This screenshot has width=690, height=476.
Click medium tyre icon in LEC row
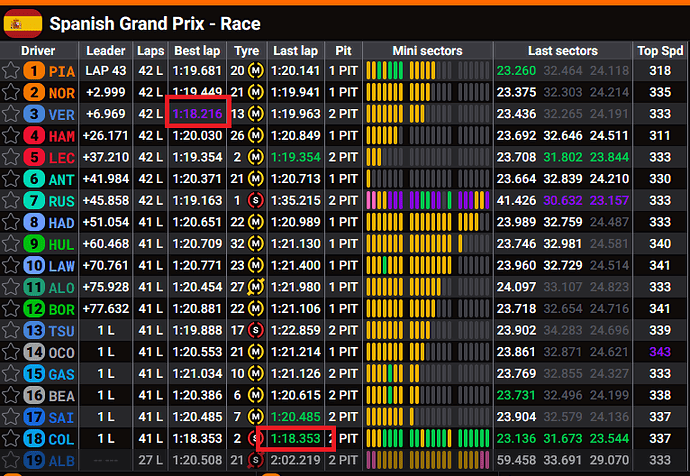pyautogui.click(x=256, y=157)
